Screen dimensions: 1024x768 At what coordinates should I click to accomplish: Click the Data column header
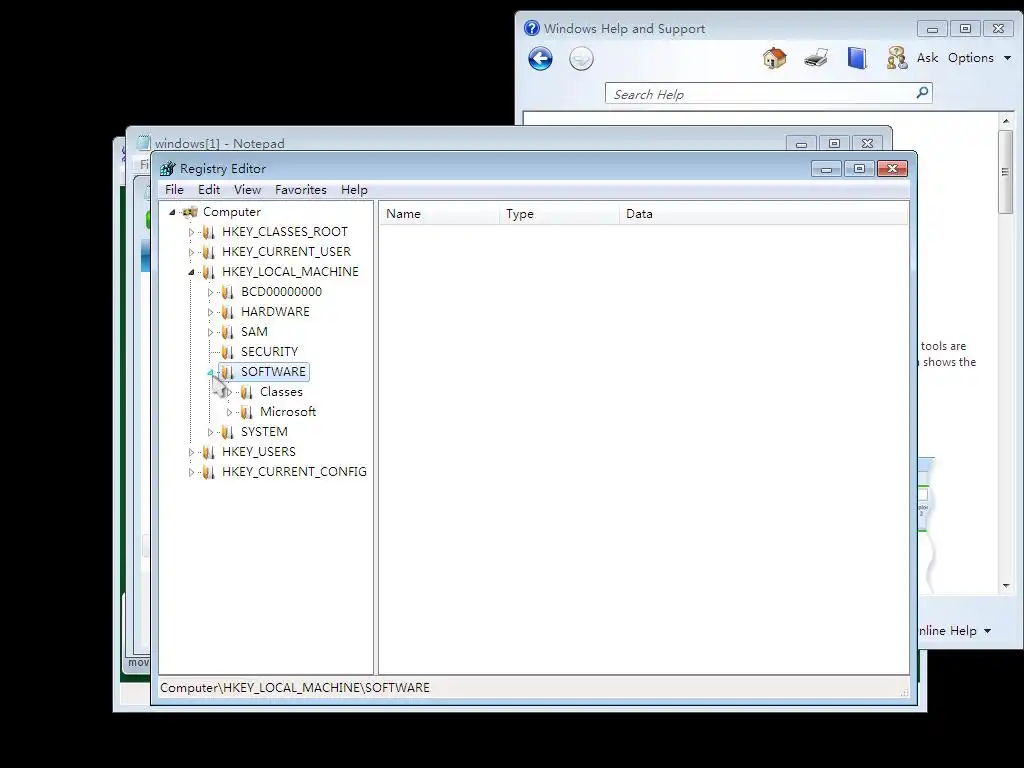tap(763, 214)
